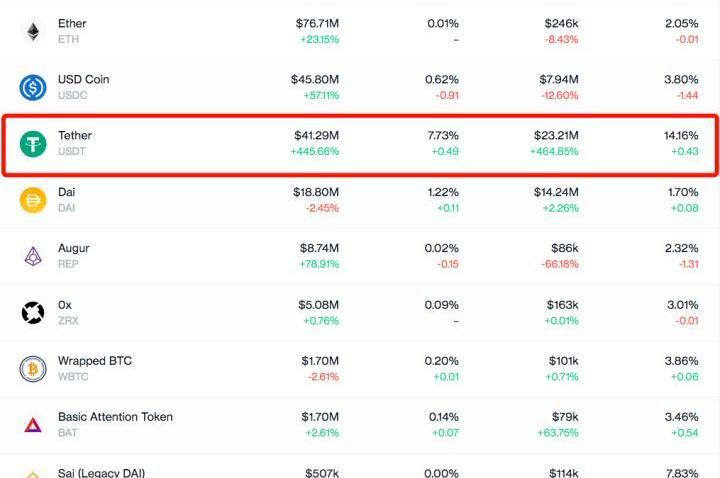The width and height of the screenshot is (720, 478).
Task: Click the Wrapped BTC icon
Action: tap(33, 369)
